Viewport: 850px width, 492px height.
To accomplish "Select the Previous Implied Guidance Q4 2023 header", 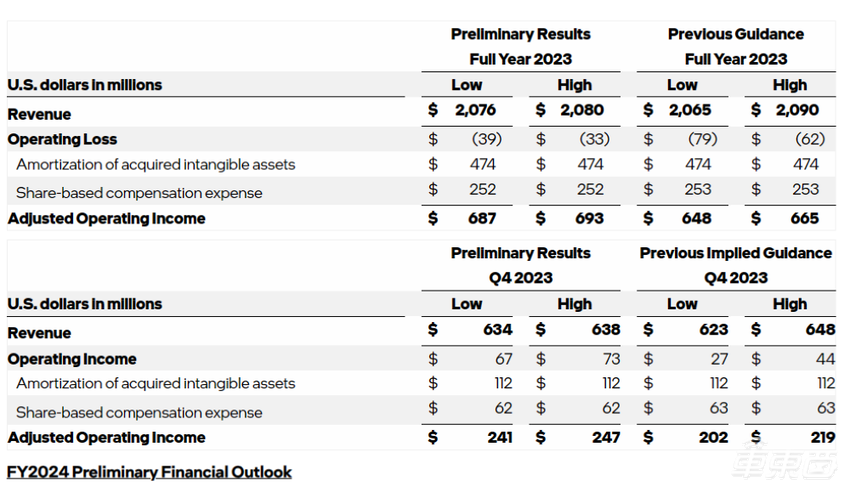I will coord(735,265).
